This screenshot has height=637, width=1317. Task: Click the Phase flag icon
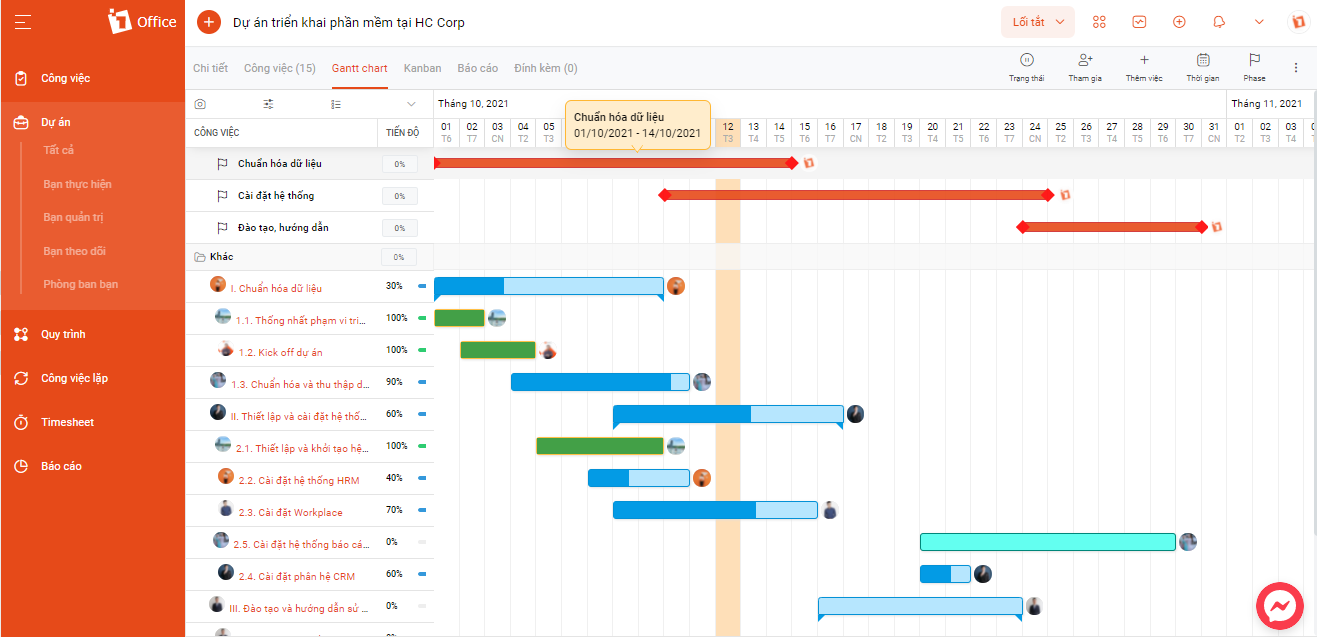point(1254,60)
